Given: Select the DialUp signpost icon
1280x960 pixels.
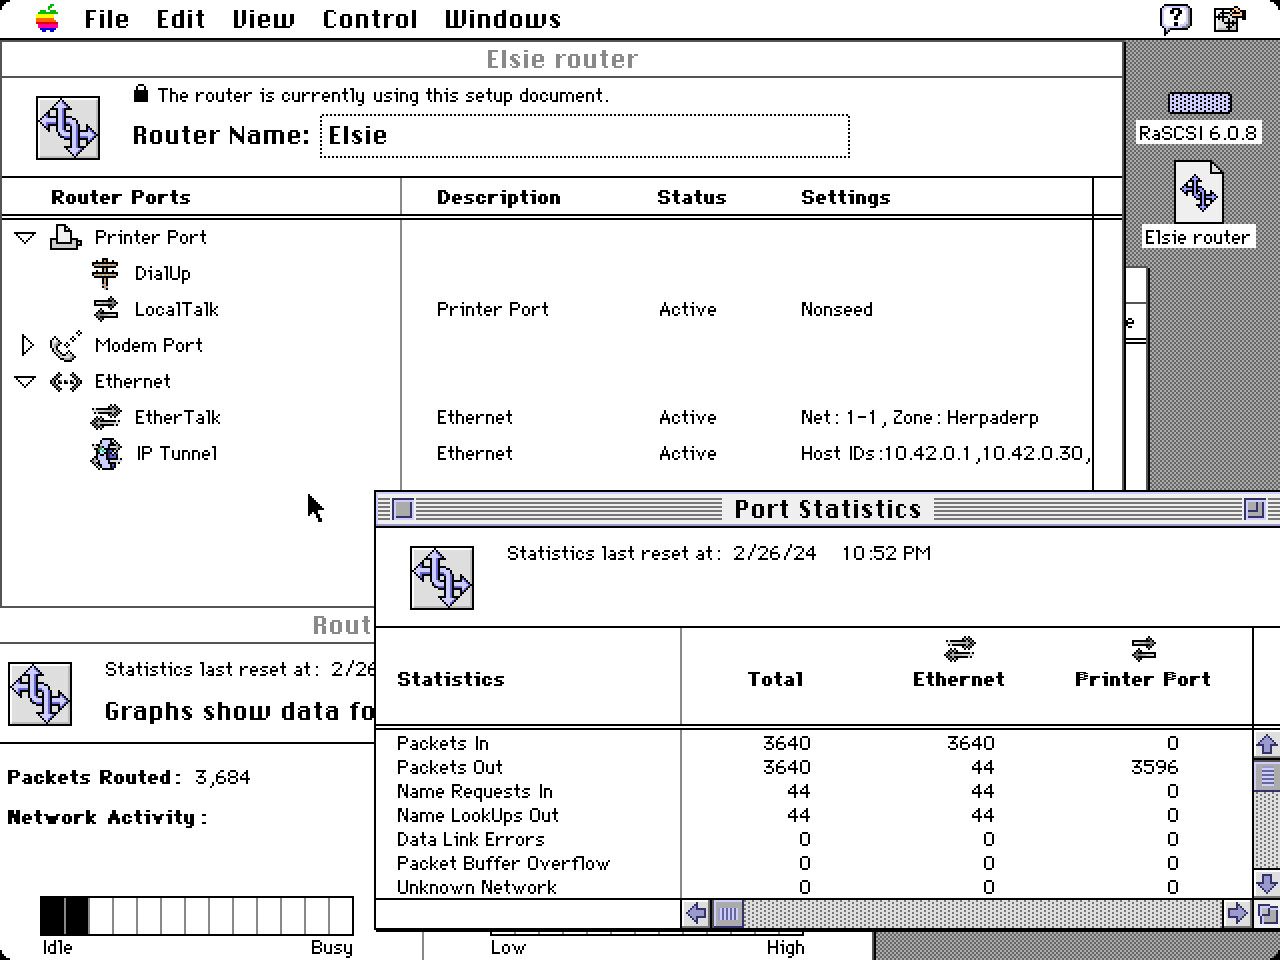Looking at the screenshot, I should point(105,273).
